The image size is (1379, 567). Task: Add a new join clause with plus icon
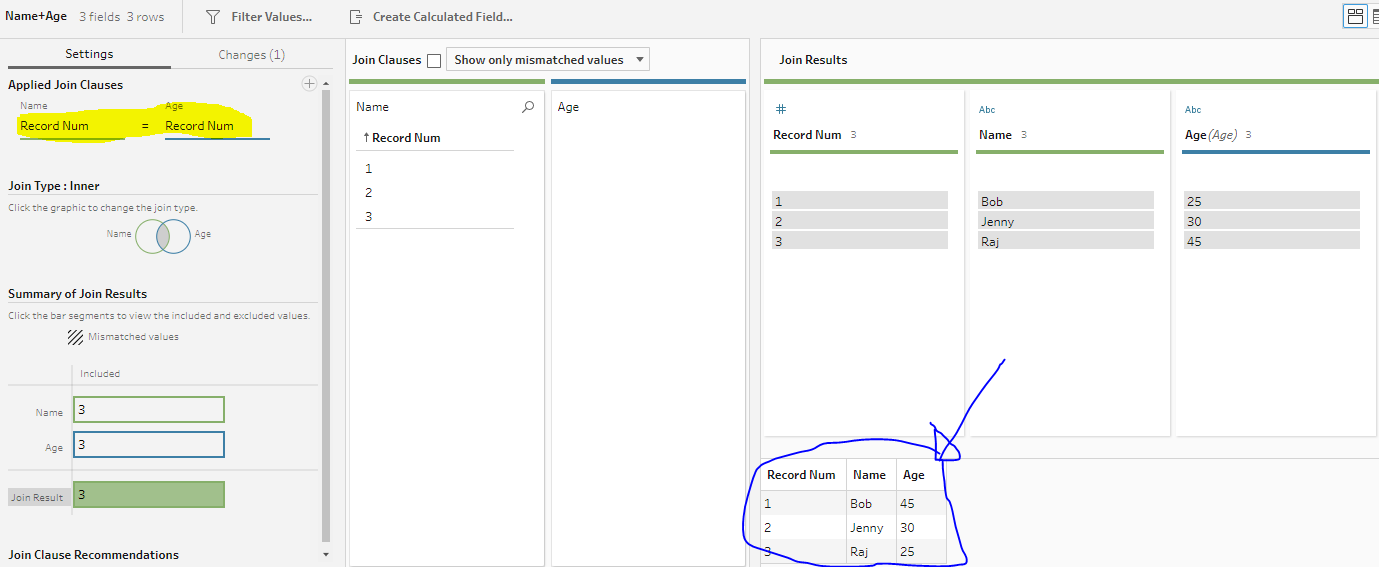[309, 84]
